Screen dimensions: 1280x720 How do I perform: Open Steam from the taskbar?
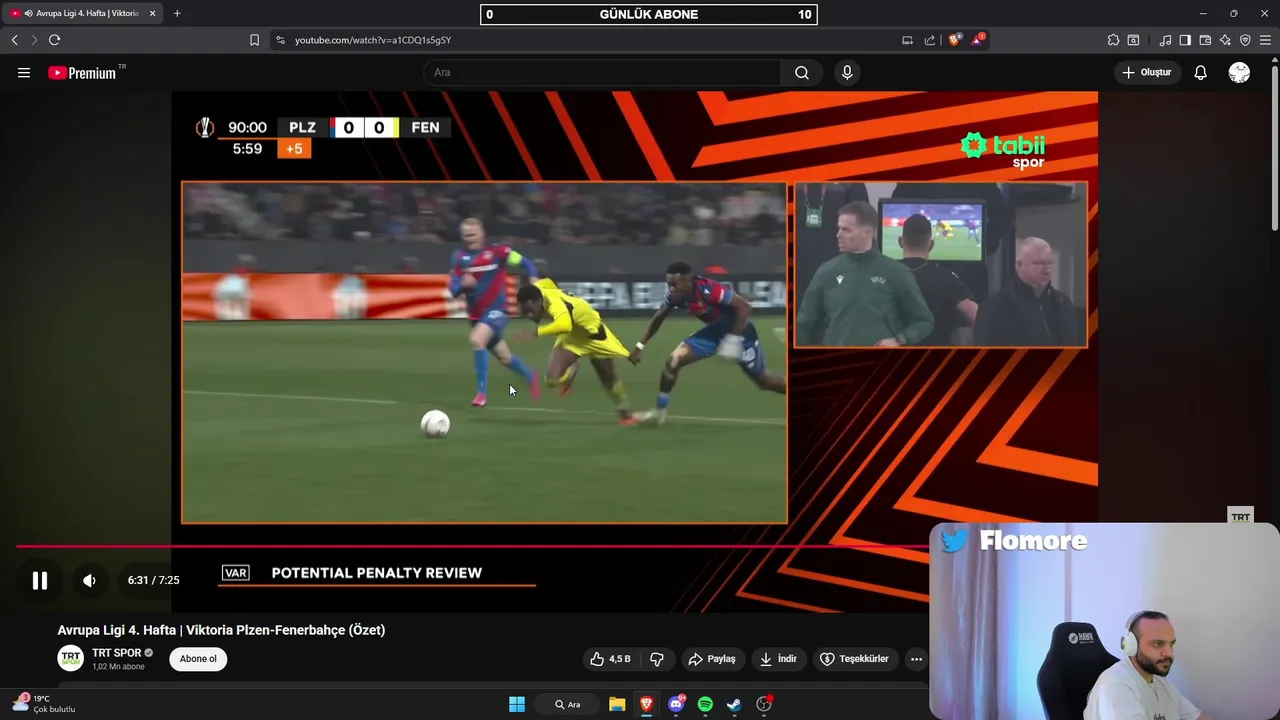click(x=734, y=704)
